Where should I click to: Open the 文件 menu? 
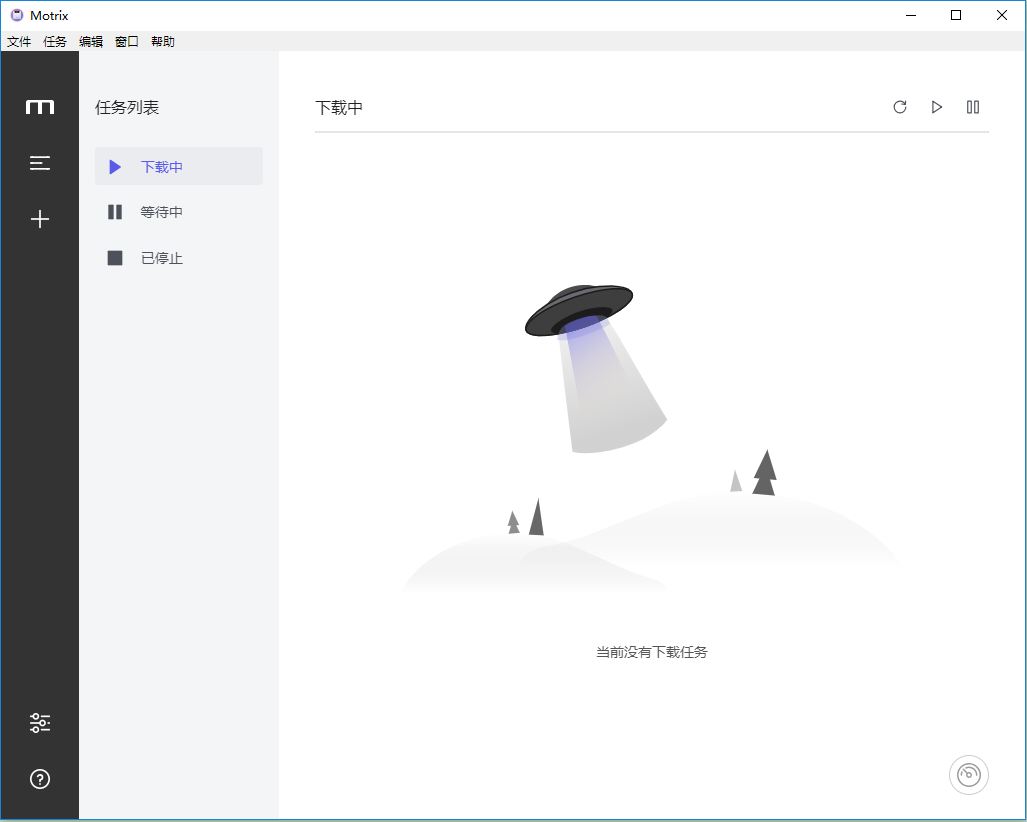click(x=19, y=41)
